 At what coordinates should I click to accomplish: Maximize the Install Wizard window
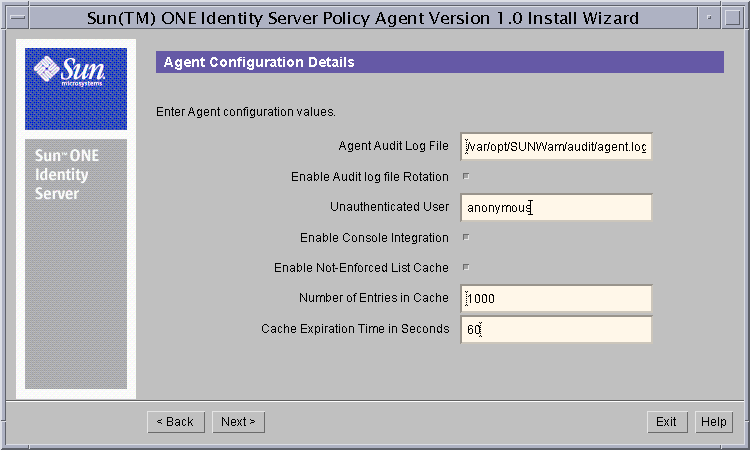click(732, 18)
